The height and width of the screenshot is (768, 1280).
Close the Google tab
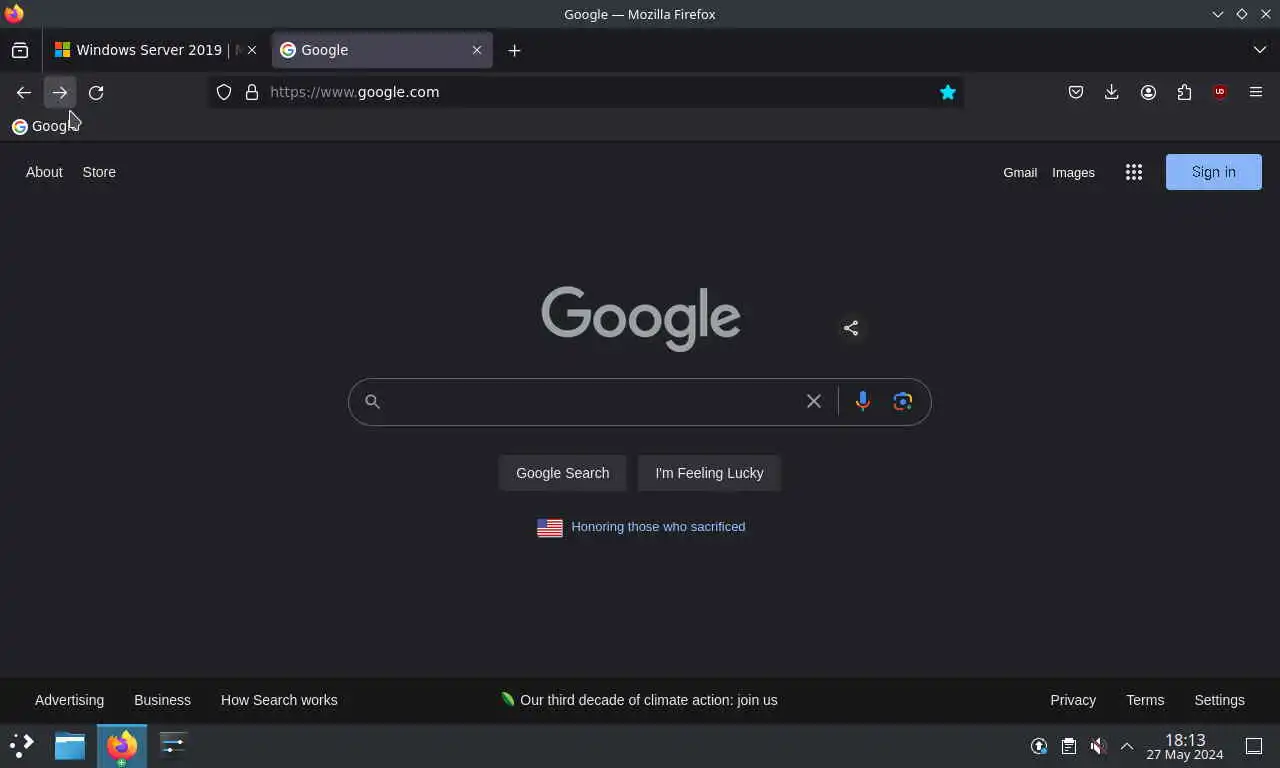[477, 50]
